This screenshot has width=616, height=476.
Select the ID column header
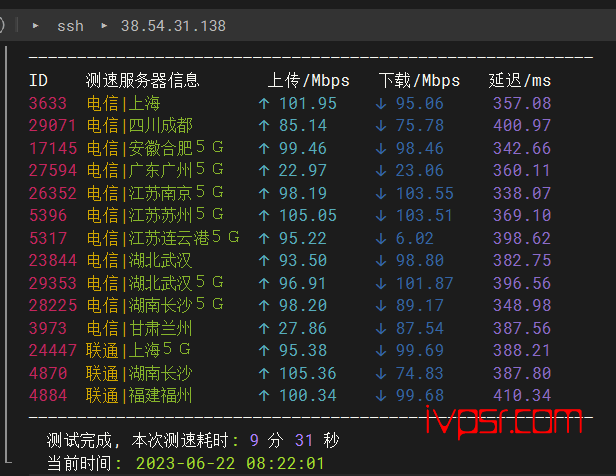click(x=38, y=81)
